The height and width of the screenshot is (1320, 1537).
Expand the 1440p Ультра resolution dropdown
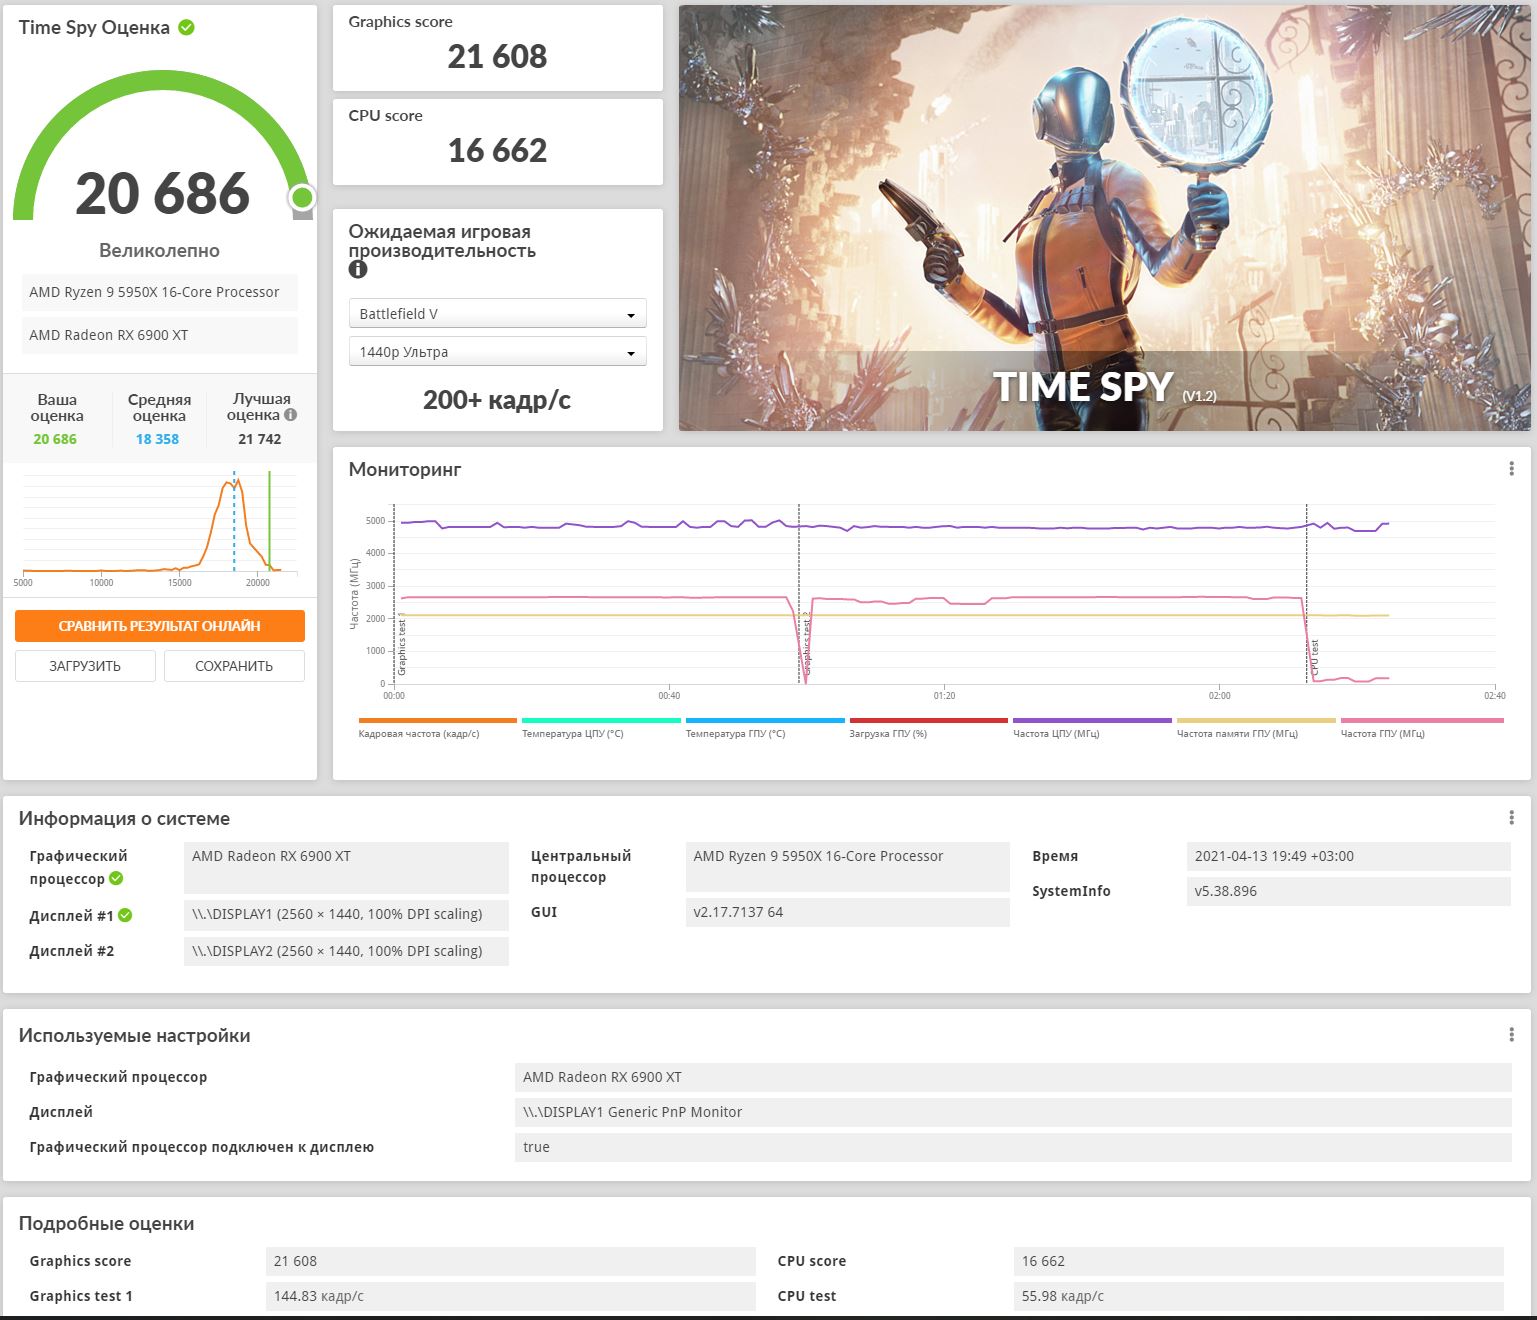pos(497,352)
